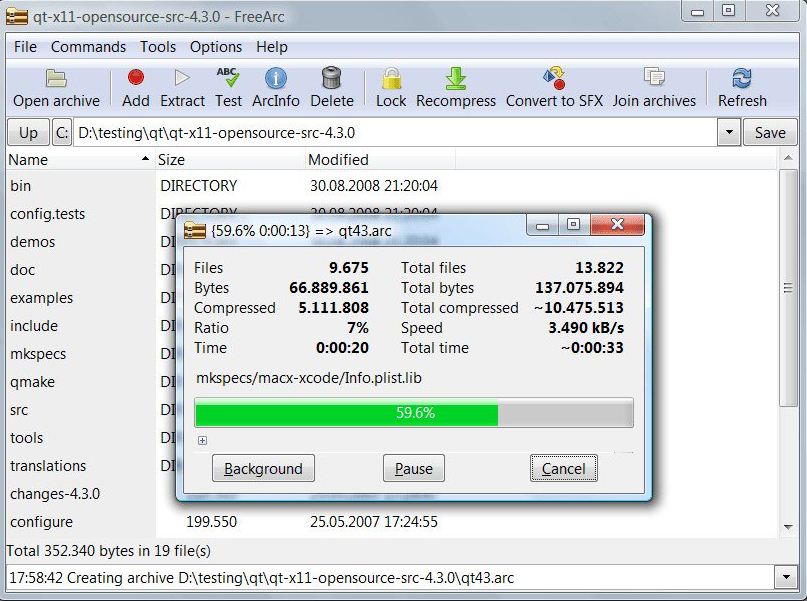Viewport: 807px width, 601px height.
Task: Select the doc directory
Action: 22,270
